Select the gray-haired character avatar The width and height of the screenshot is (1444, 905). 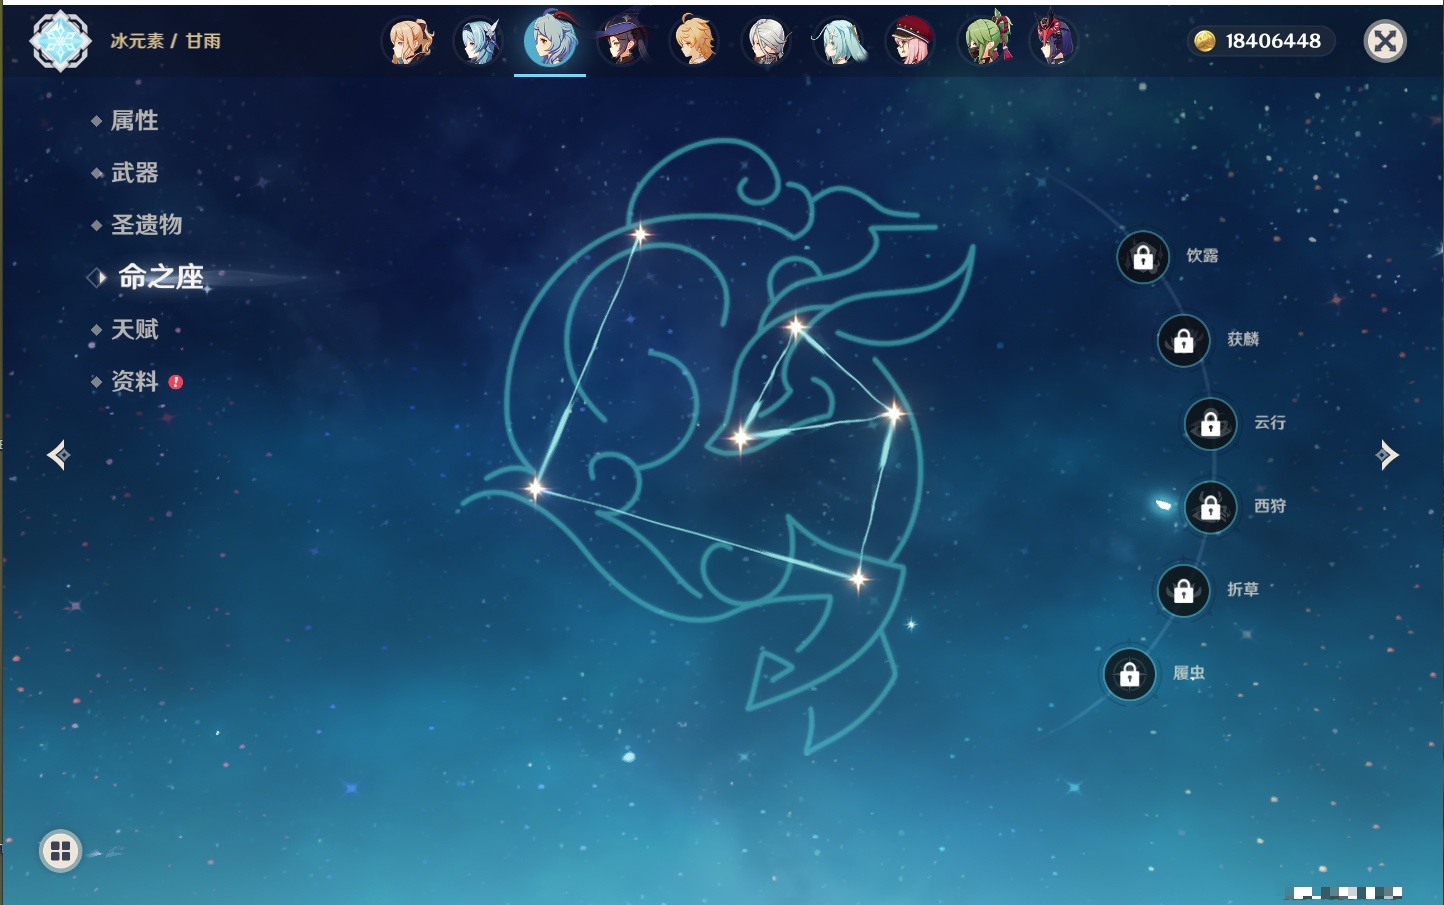(x=767, y=41)
